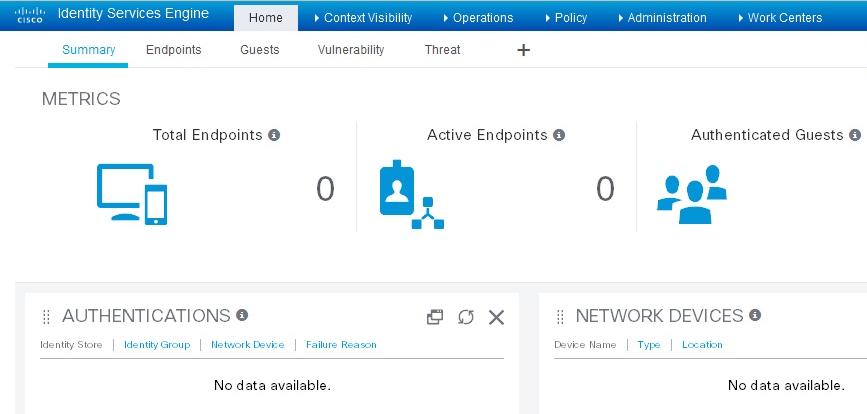This screenshot has height=414, width=867.
Task: Click the Network Devices panel drag handle
Action: coord(560,317)
